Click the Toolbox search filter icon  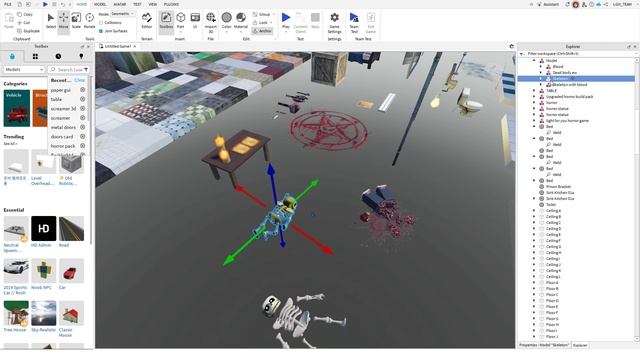coord(86,70)
